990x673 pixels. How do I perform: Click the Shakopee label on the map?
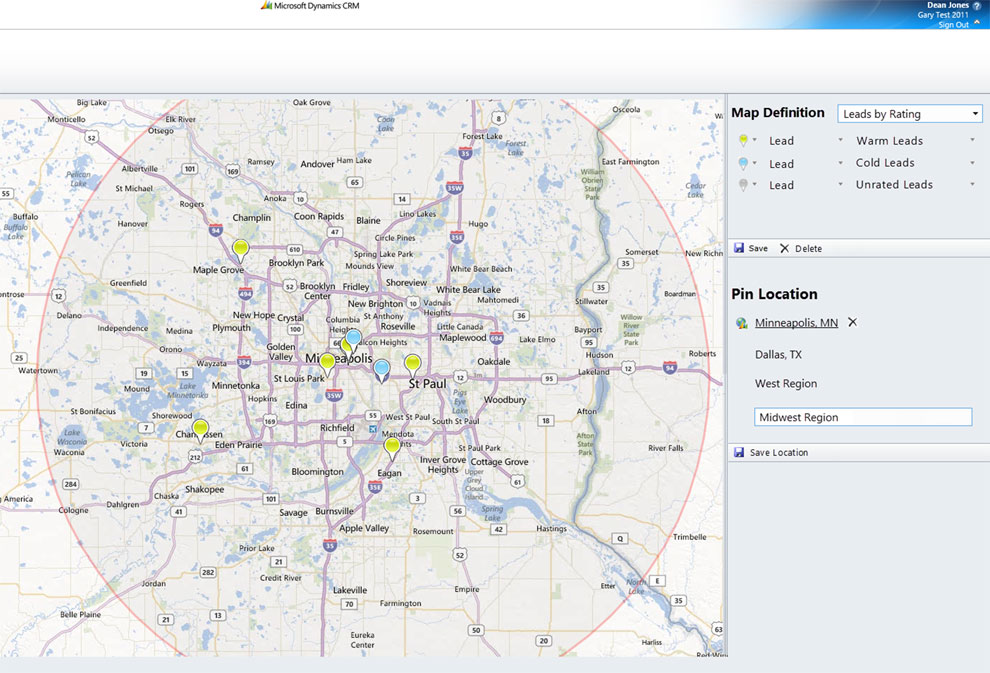205,489
